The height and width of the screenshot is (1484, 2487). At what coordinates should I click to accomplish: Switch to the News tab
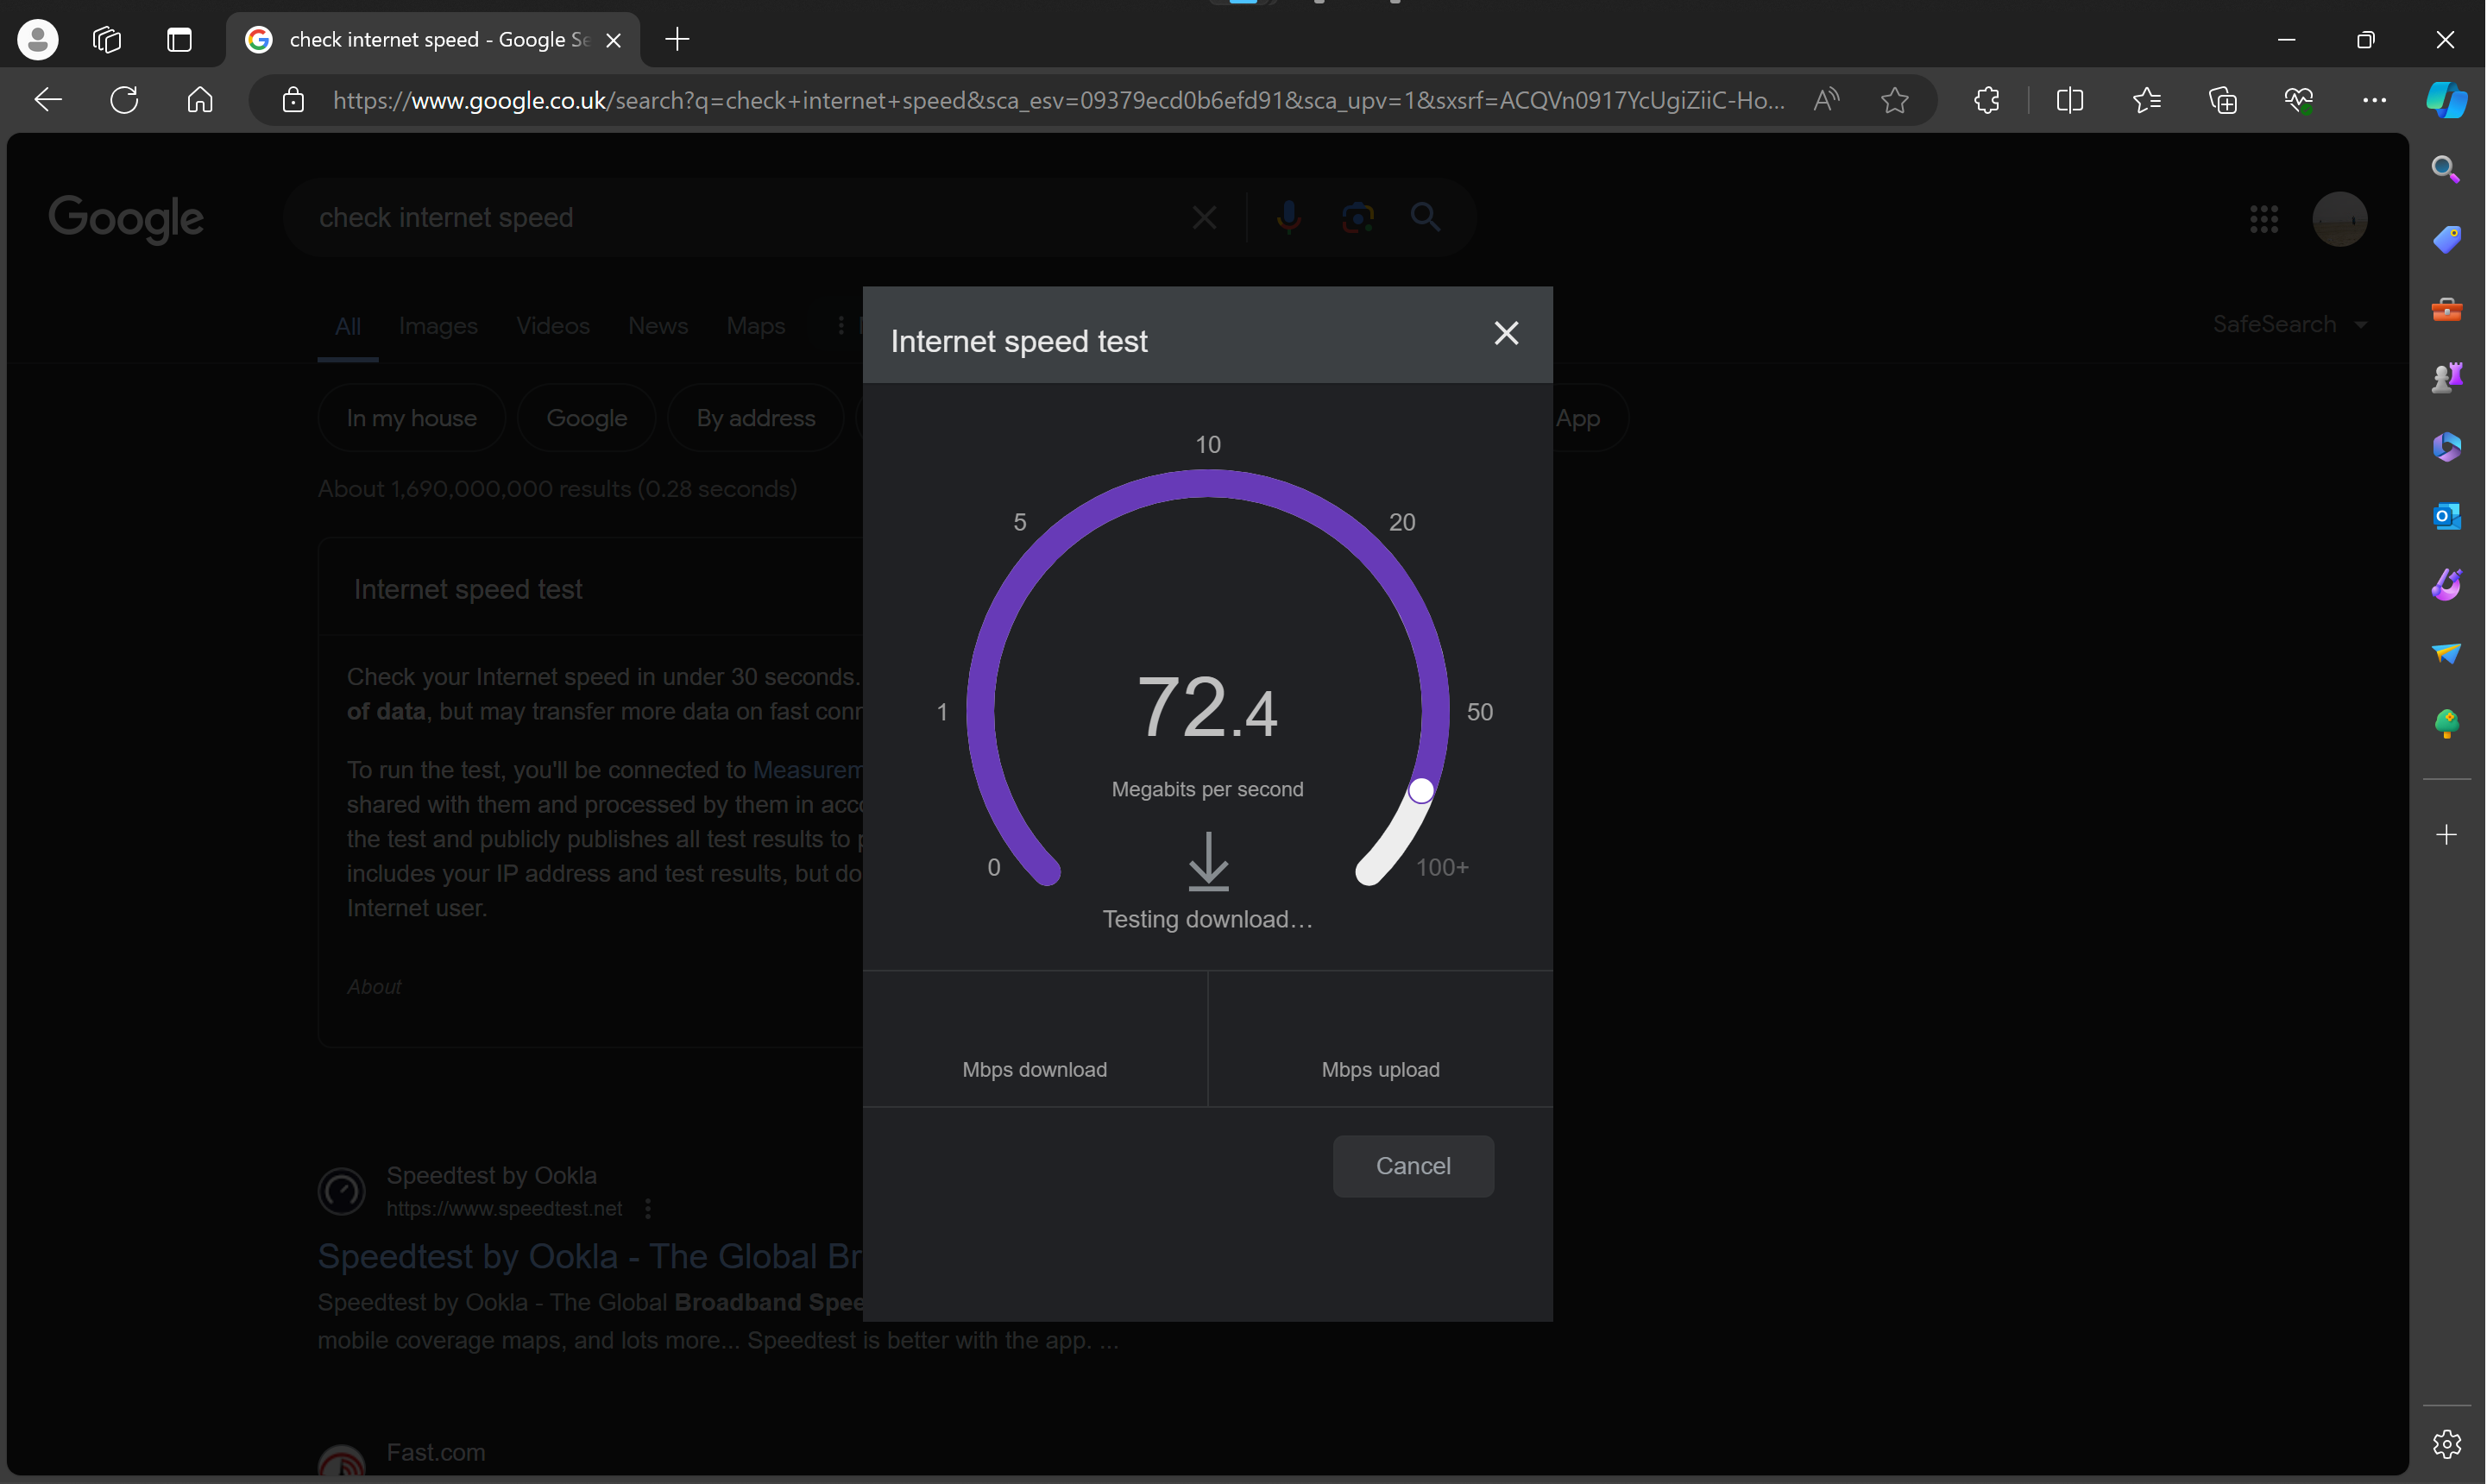click(658, 326)
